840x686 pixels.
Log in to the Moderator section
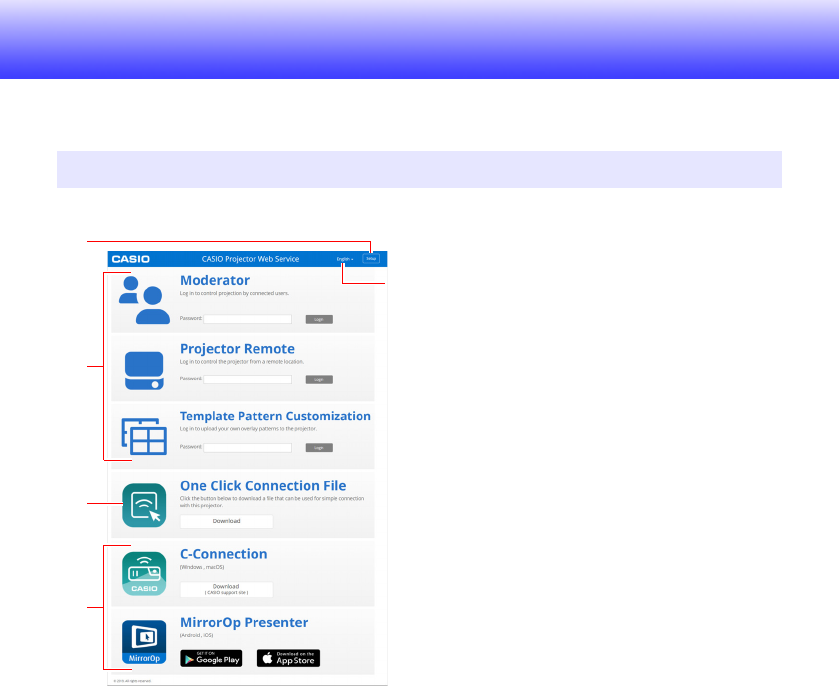coord(319,319)
